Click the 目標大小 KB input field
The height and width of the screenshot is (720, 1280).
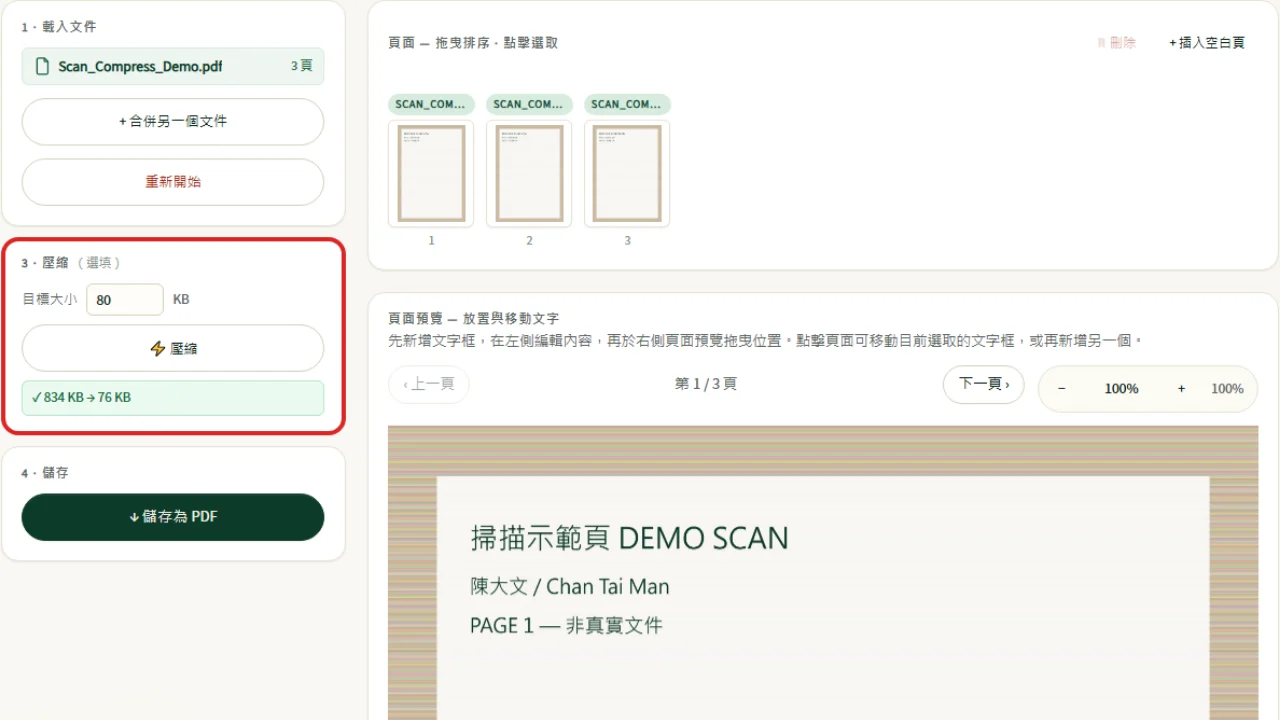tap(125, 300)
